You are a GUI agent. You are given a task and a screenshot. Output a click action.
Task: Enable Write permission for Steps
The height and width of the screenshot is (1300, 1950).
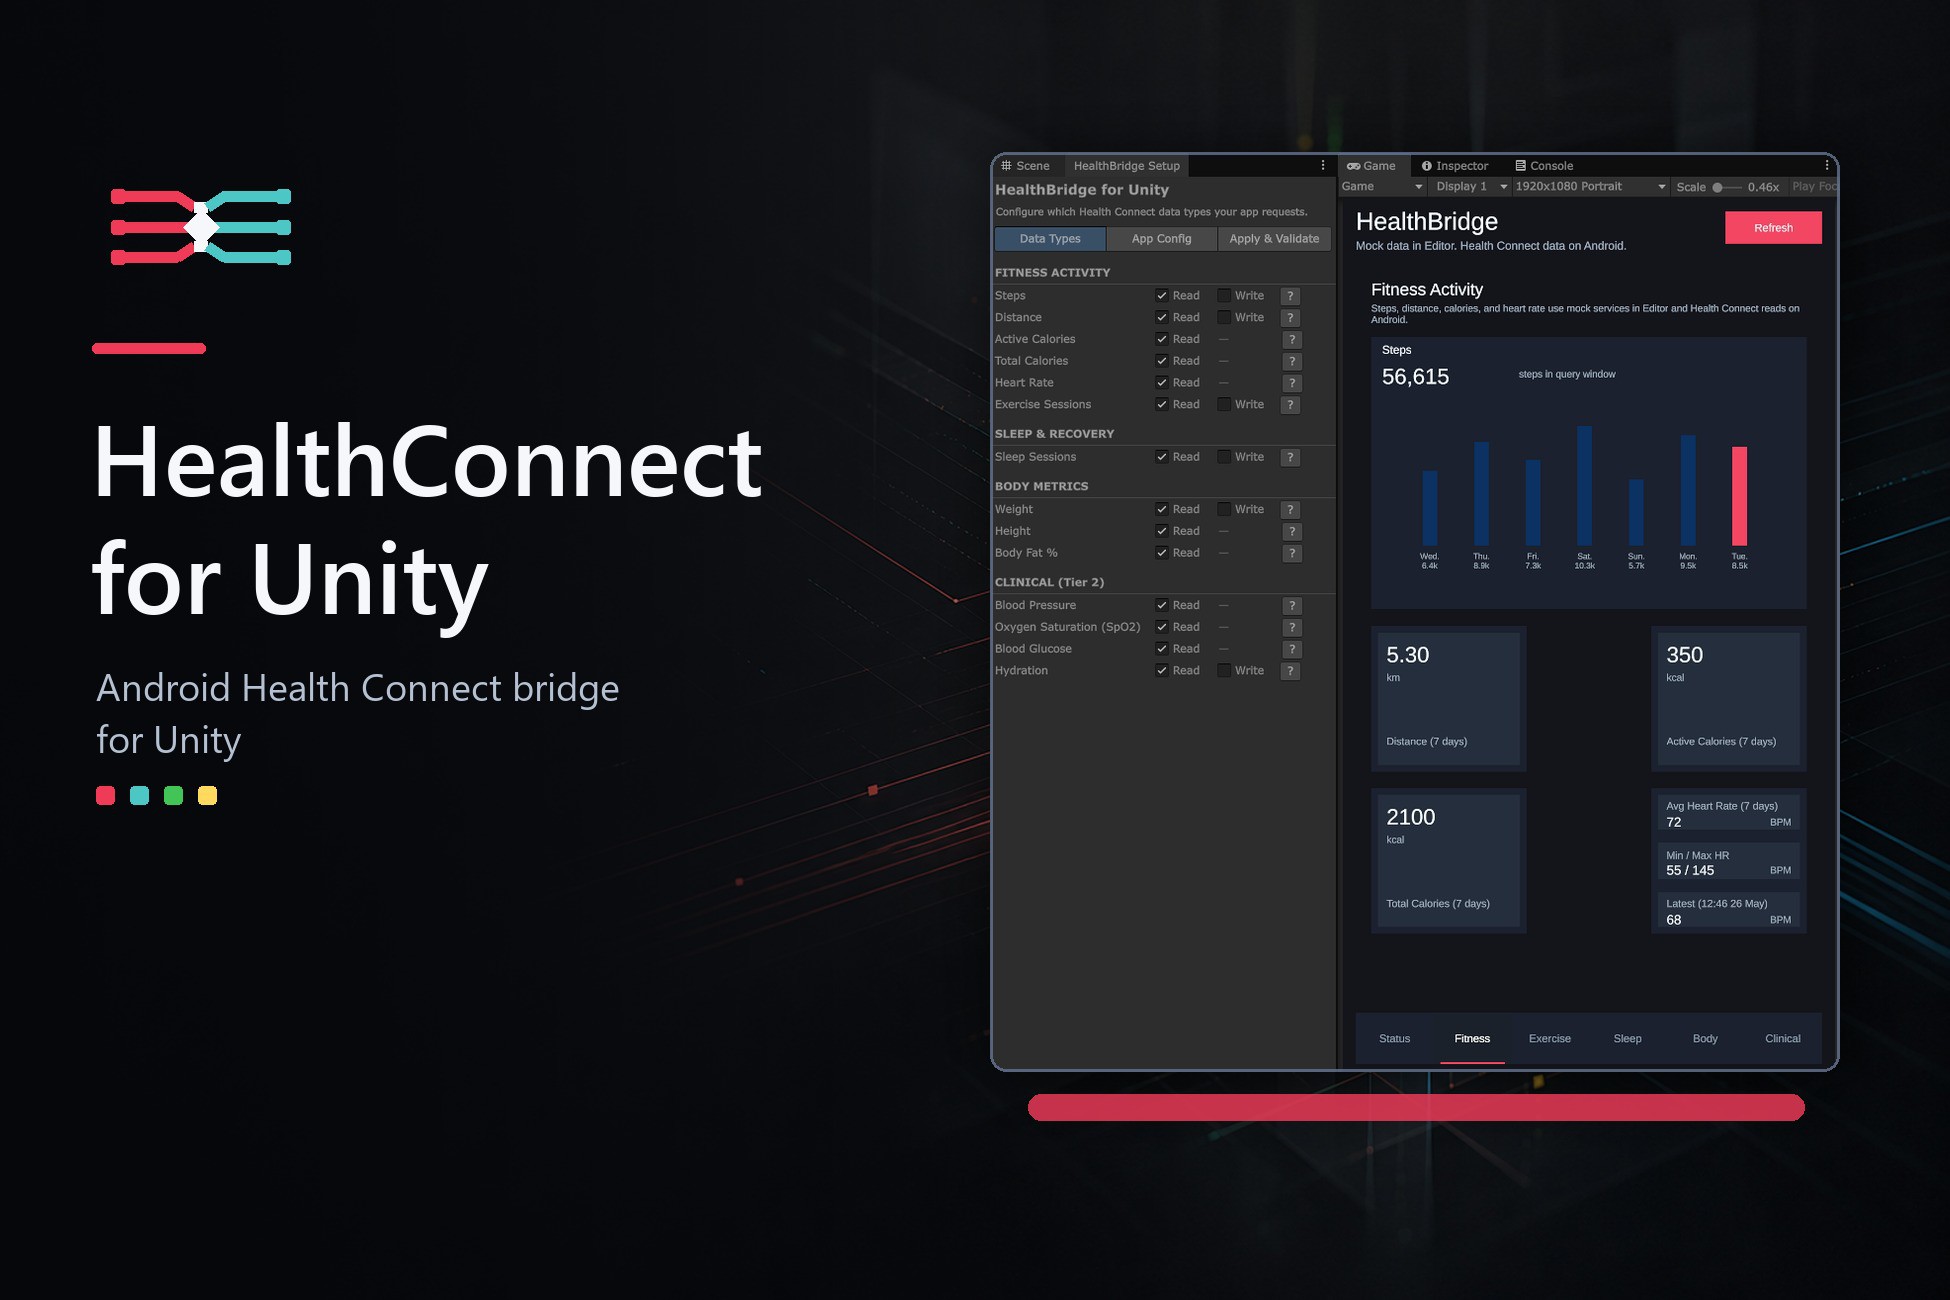point(1224,296)
